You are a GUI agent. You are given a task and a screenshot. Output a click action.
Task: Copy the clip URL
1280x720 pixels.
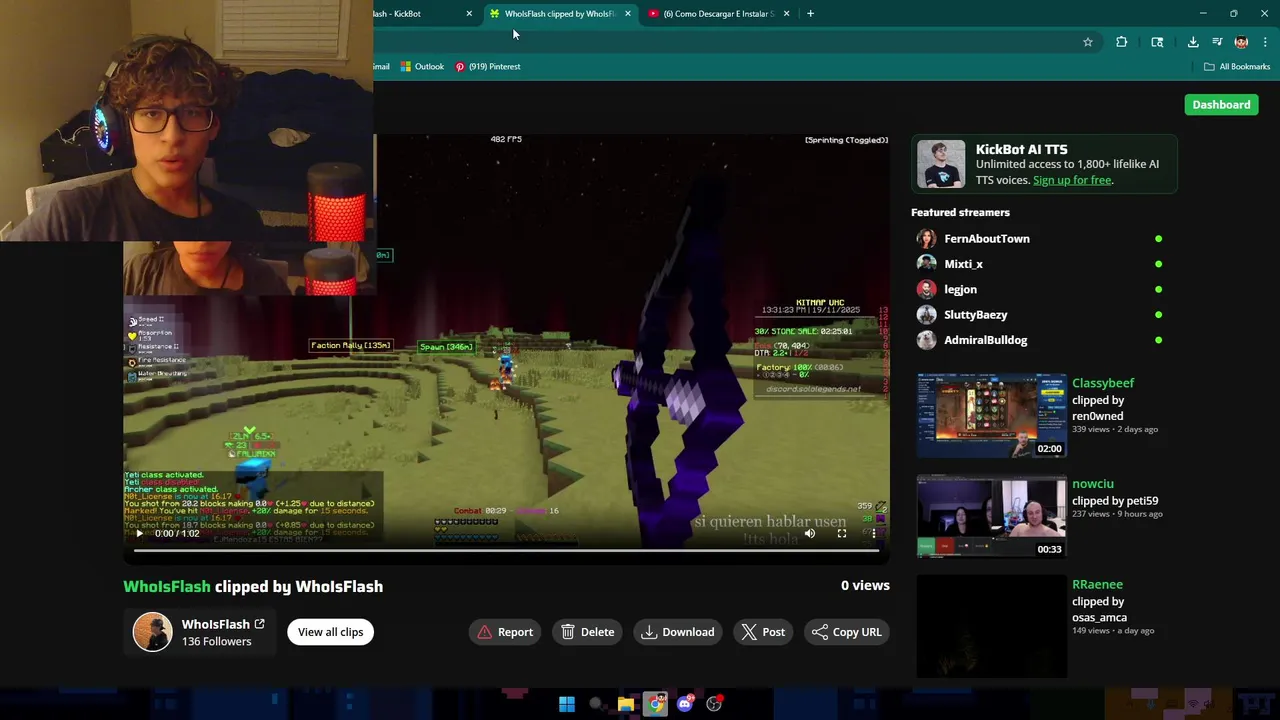[x=847, y=632]
